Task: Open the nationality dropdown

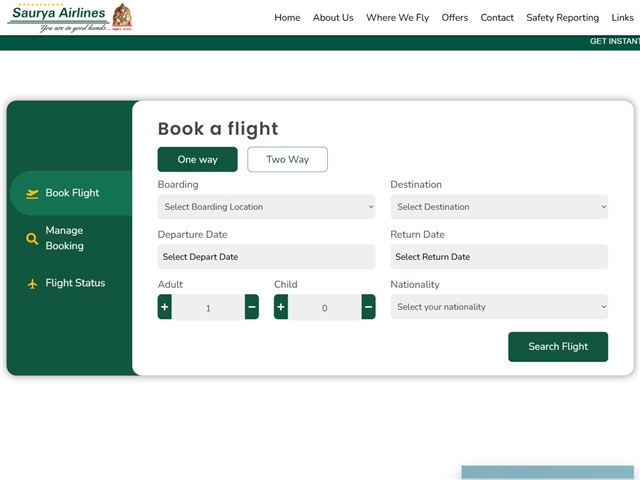Action: tap(498, 307)
